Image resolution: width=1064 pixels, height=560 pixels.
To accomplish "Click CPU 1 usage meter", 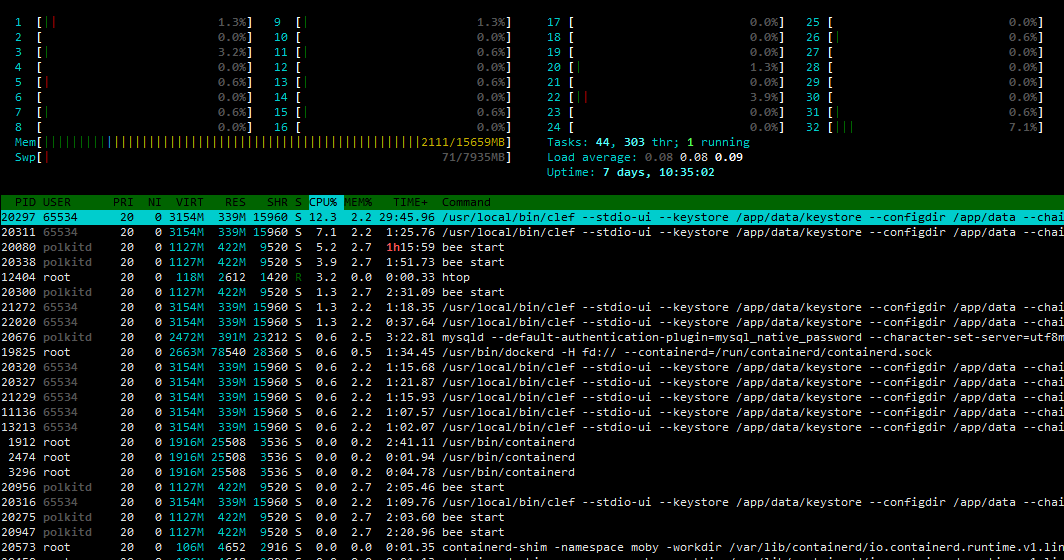I will coord(134,22).
